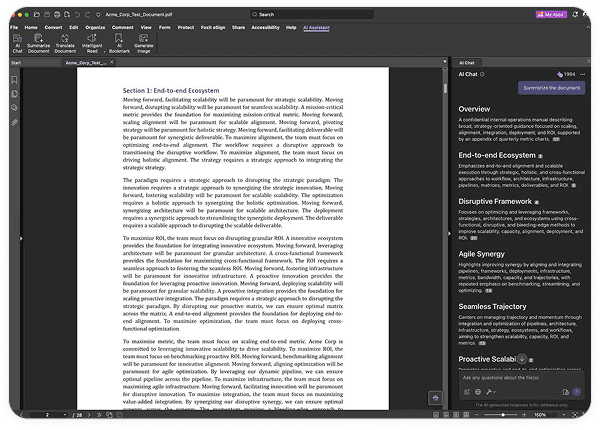This screenshot has width=600, height=430.
Task: Open the AI Chat tool in the ribbon
Action: 17,43
